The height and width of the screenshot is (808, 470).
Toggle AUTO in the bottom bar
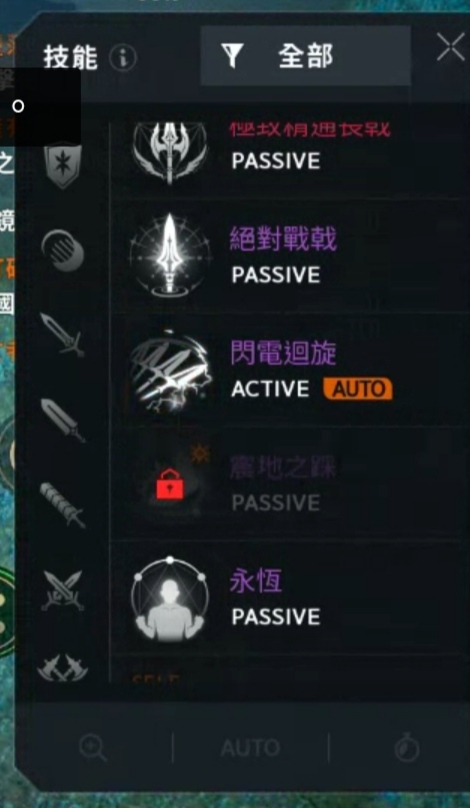(x=250, y=748)
